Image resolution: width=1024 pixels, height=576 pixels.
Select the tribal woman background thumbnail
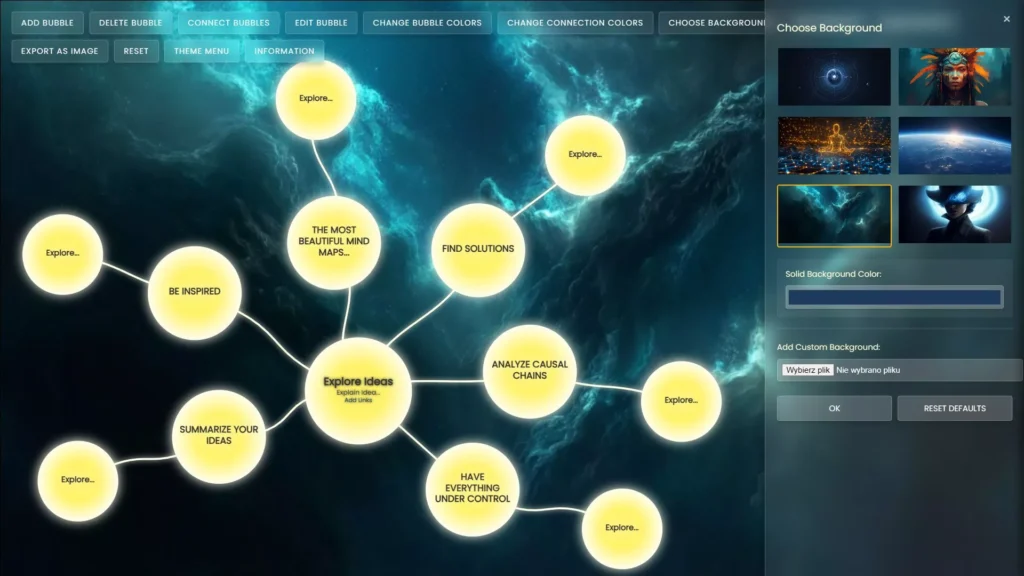[x=954, y=77]
